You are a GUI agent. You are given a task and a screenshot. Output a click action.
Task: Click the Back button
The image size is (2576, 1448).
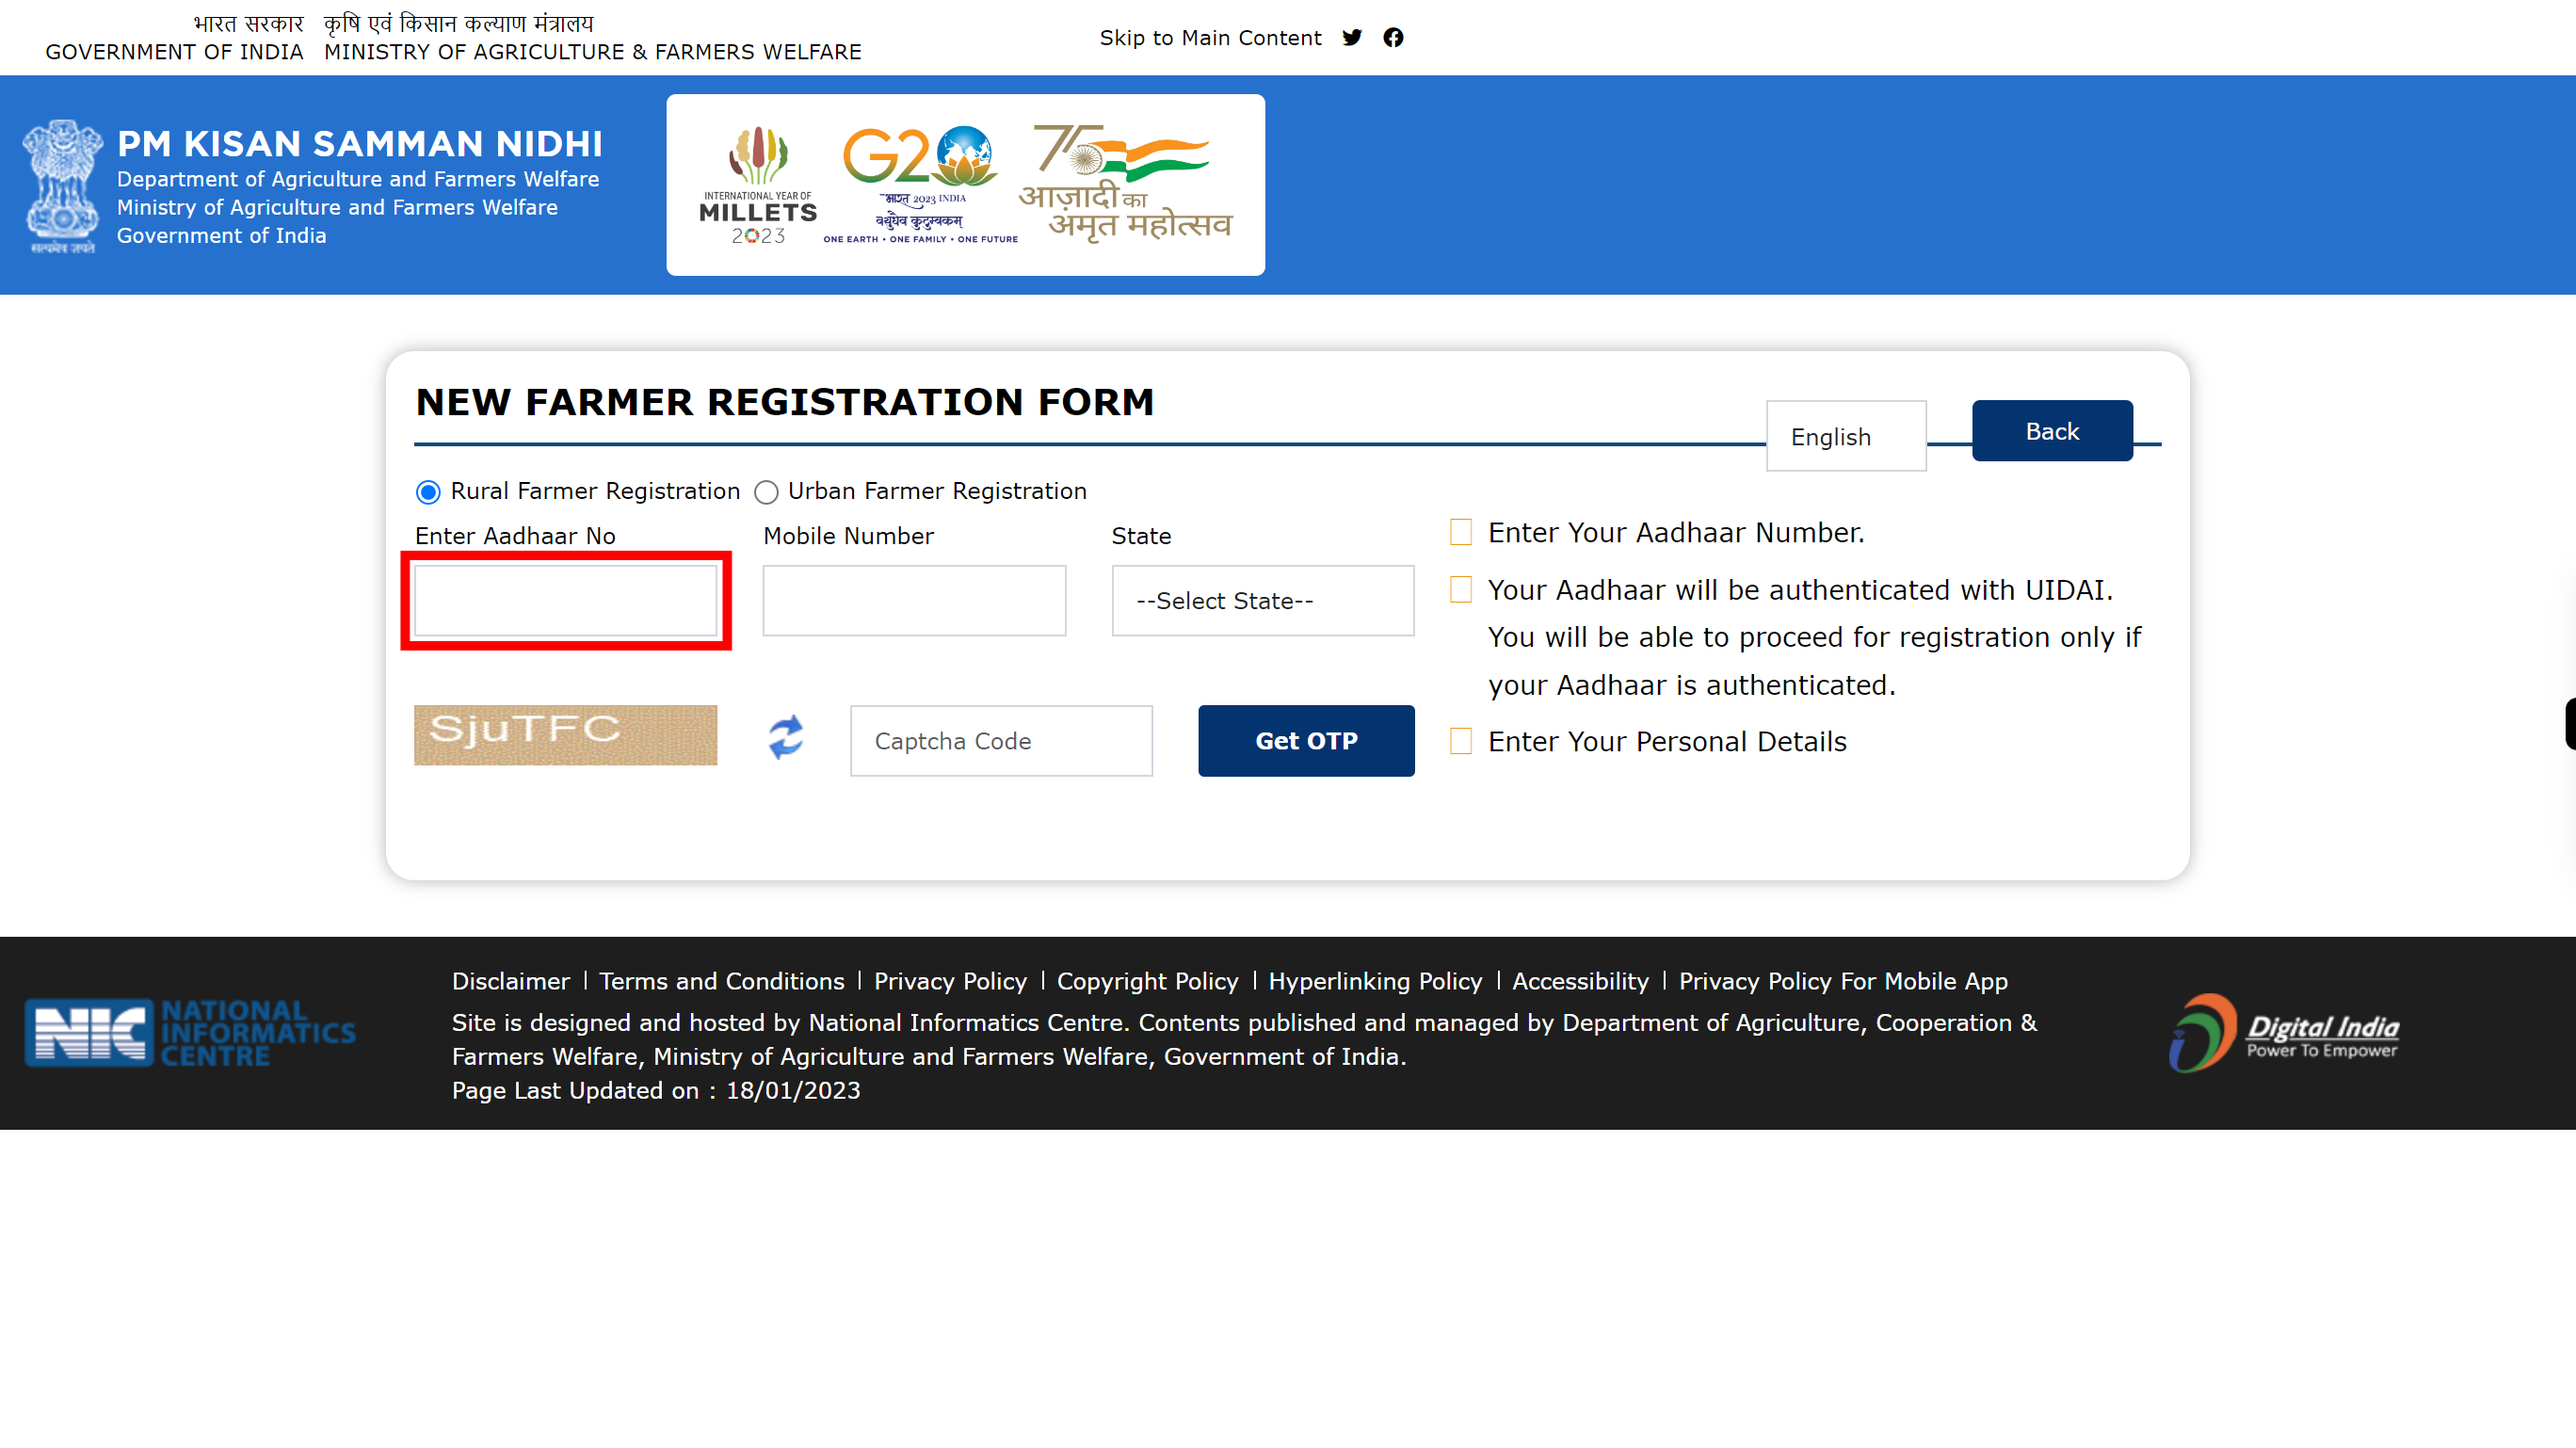coord(2053,430)
